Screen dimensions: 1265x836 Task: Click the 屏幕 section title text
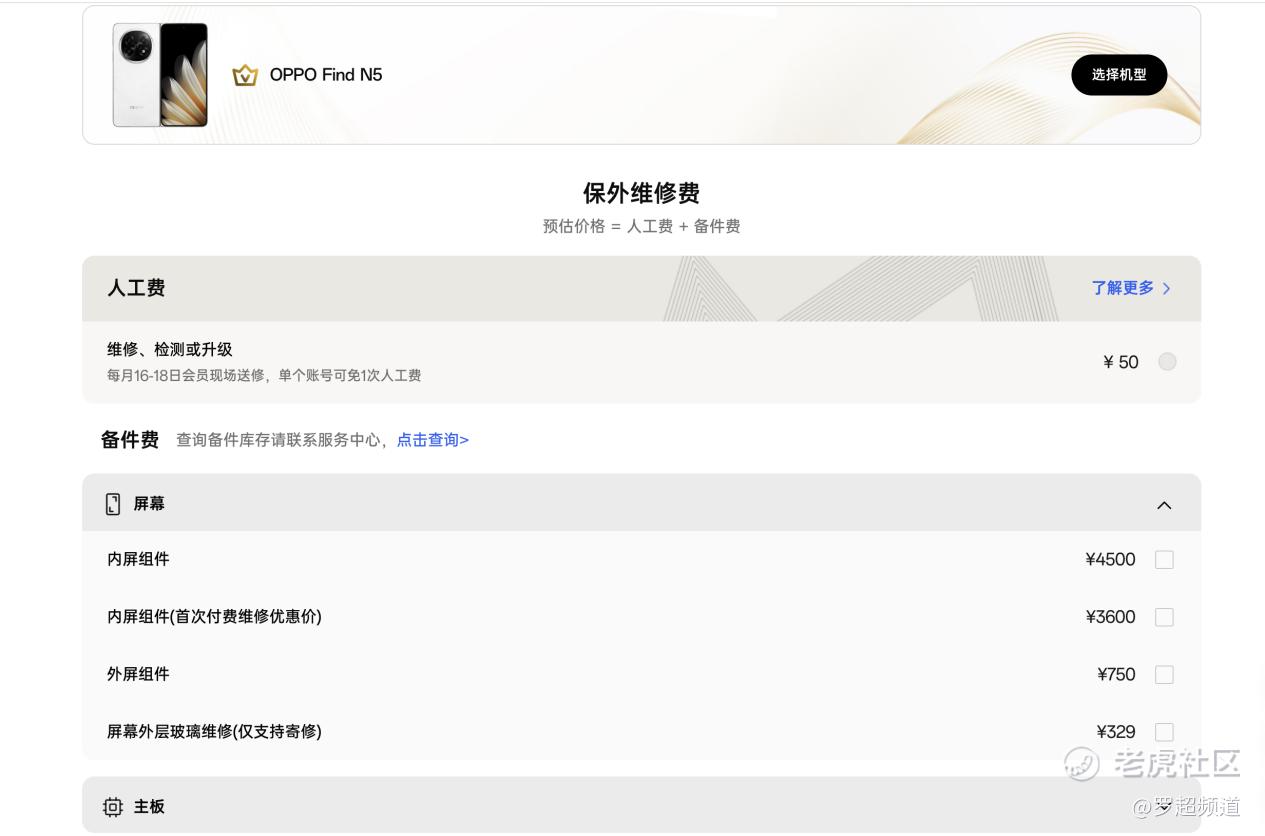pyautogui.click(x=149, y=504)
